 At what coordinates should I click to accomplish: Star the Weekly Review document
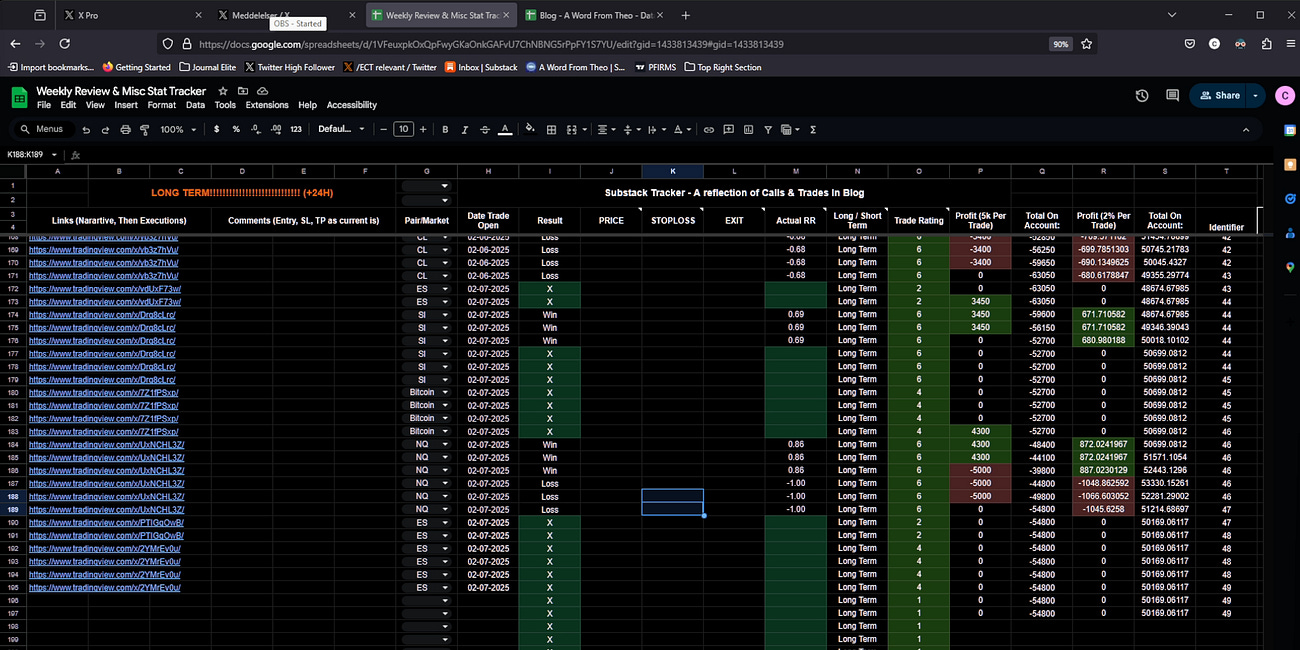click(x=223, y=91)
